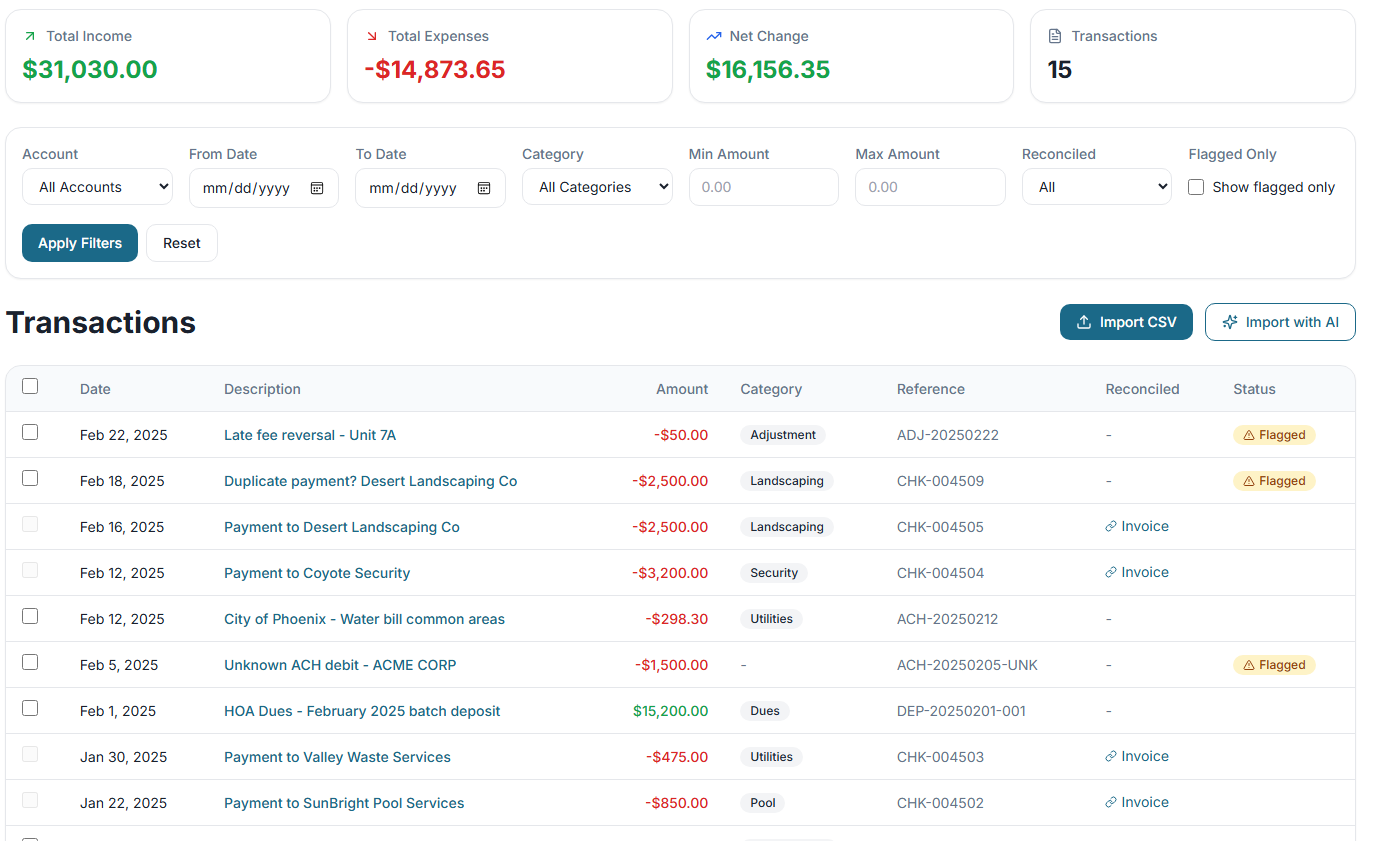Screen dimensions: 1373x841
Task: Open the All Categories dropdown
Action: click(x=597, y=187)
